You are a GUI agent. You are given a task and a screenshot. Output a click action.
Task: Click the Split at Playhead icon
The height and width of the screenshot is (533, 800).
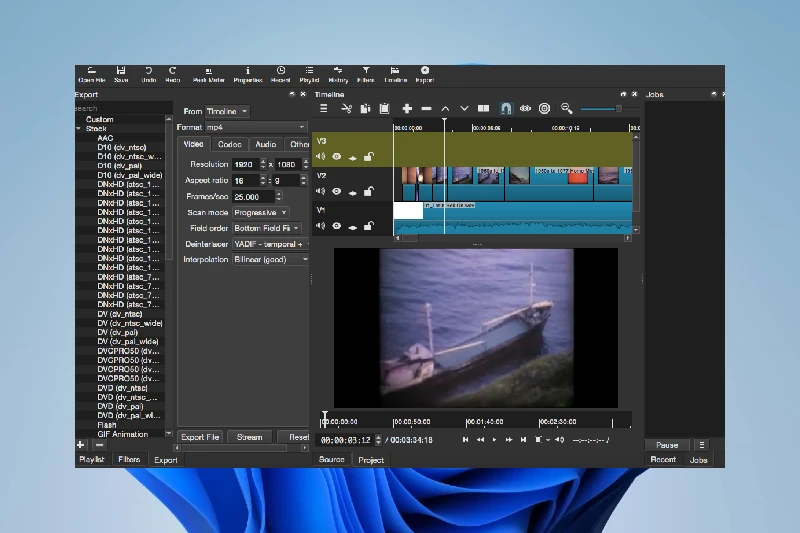[483, 109]
